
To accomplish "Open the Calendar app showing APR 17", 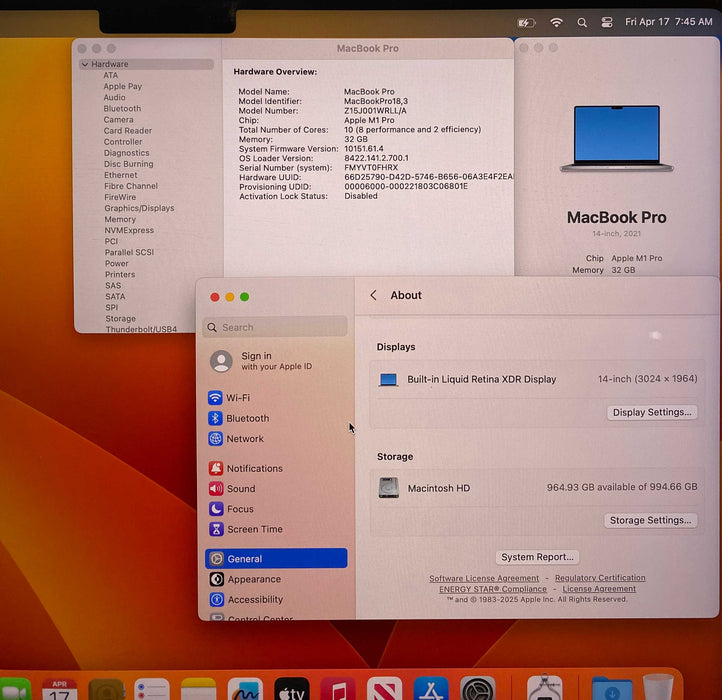I will coord(59,689).
